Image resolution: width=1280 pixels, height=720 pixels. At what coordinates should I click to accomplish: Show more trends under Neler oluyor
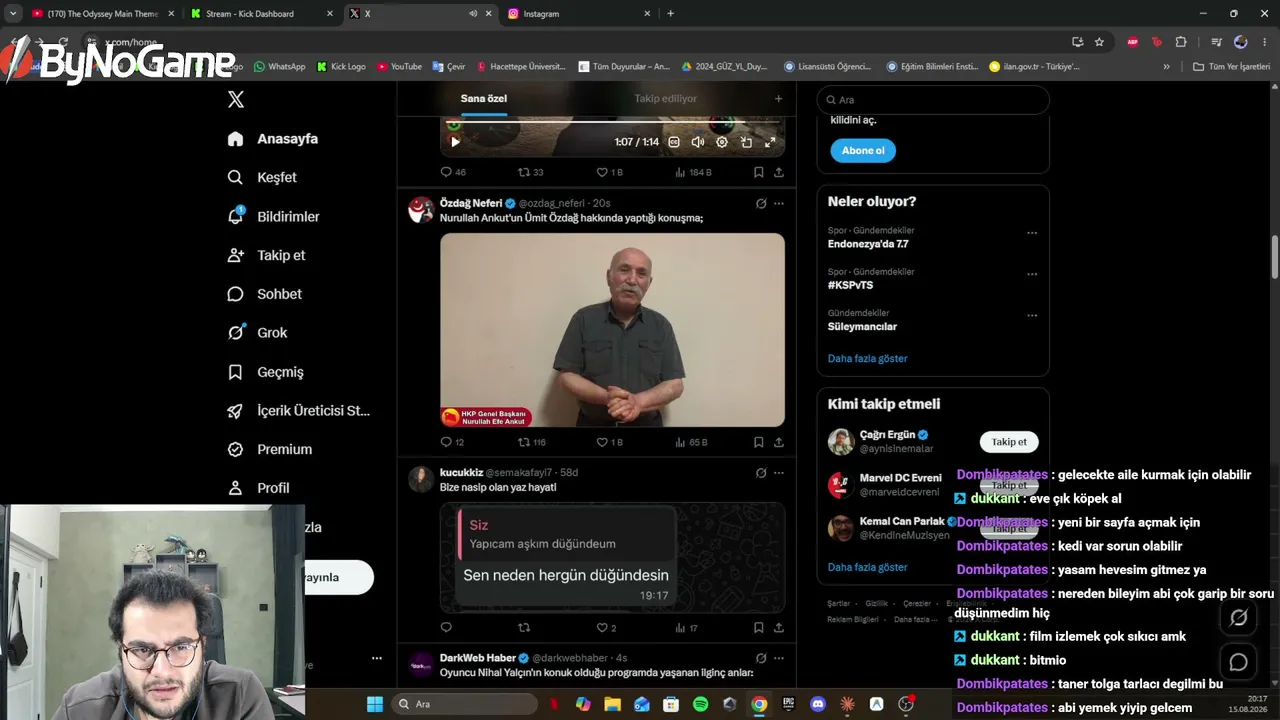pos(867,358)
